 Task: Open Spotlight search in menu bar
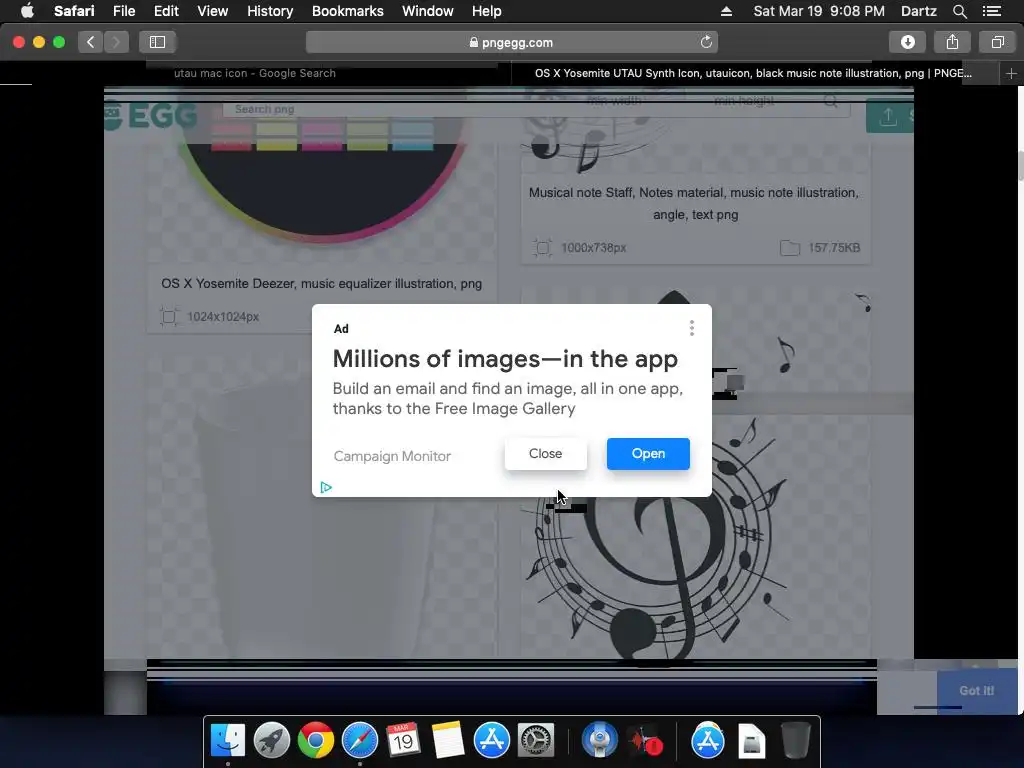pyautogui.click(x=959, y=11)
